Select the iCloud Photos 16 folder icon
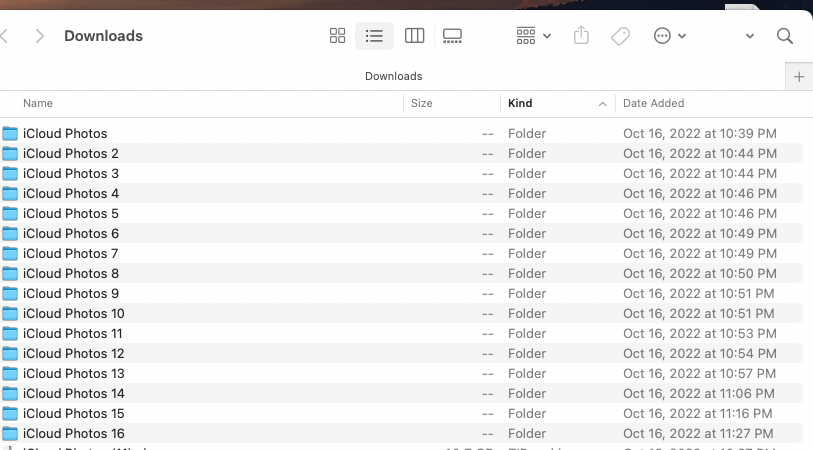 [x=10, y=433]
